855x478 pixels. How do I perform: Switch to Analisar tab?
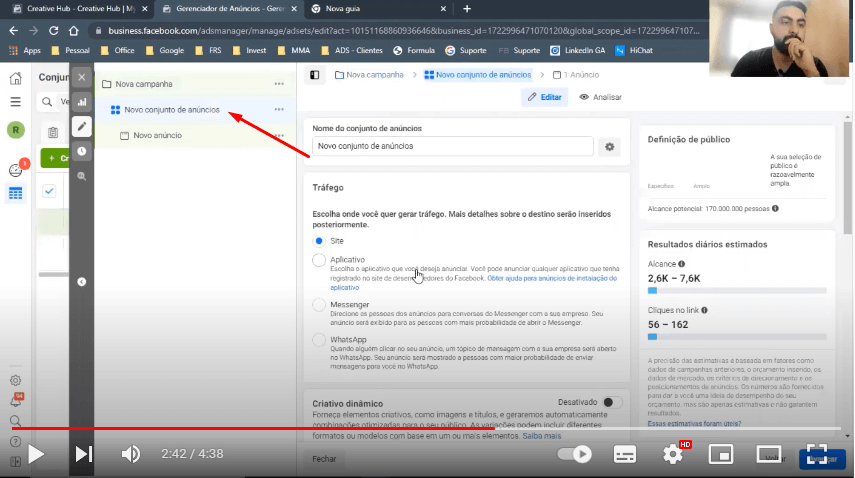point(600,97)
